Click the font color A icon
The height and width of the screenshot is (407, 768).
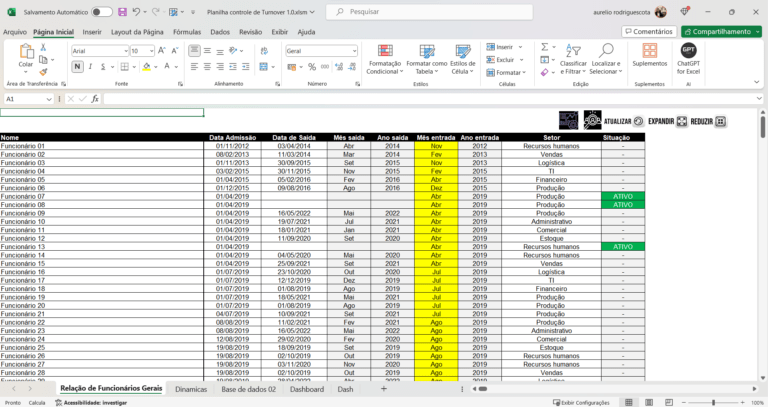(167, 67)
